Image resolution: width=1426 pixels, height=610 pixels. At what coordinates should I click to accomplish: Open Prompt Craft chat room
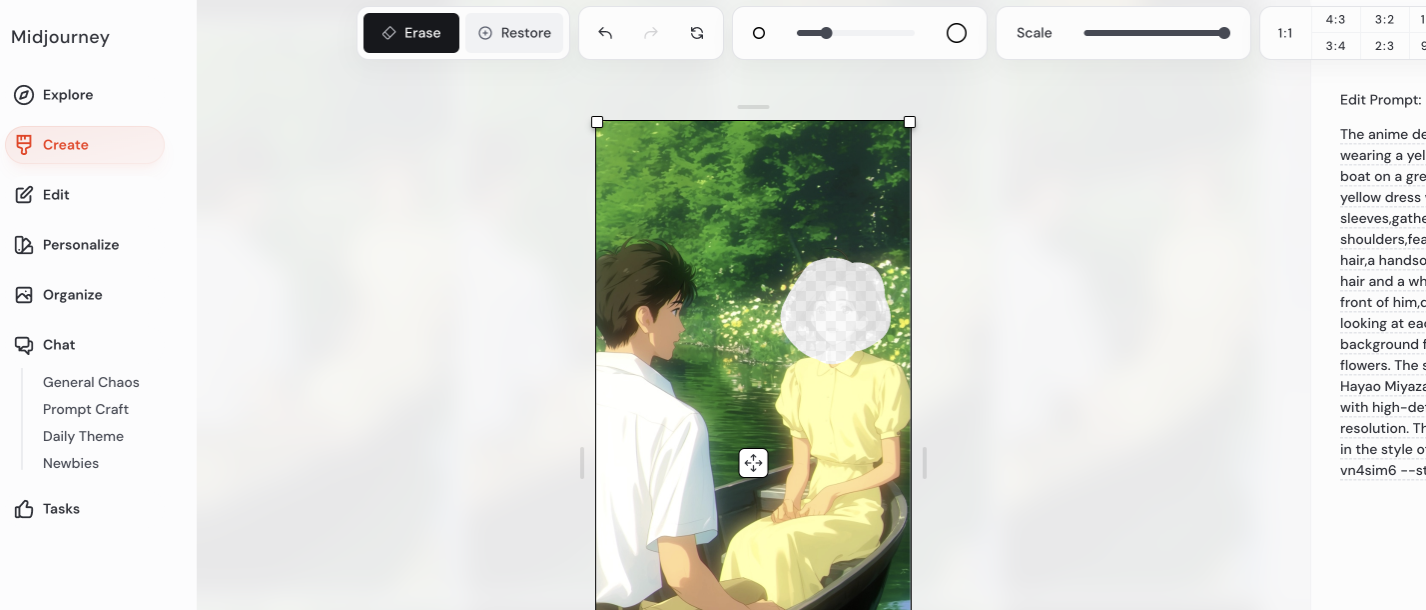(86, 409)
